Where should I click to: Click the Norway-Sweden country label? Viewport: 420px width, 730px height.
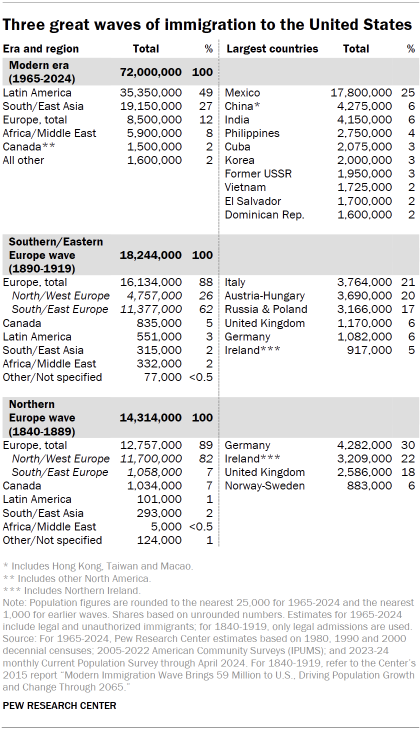(264, 486)
